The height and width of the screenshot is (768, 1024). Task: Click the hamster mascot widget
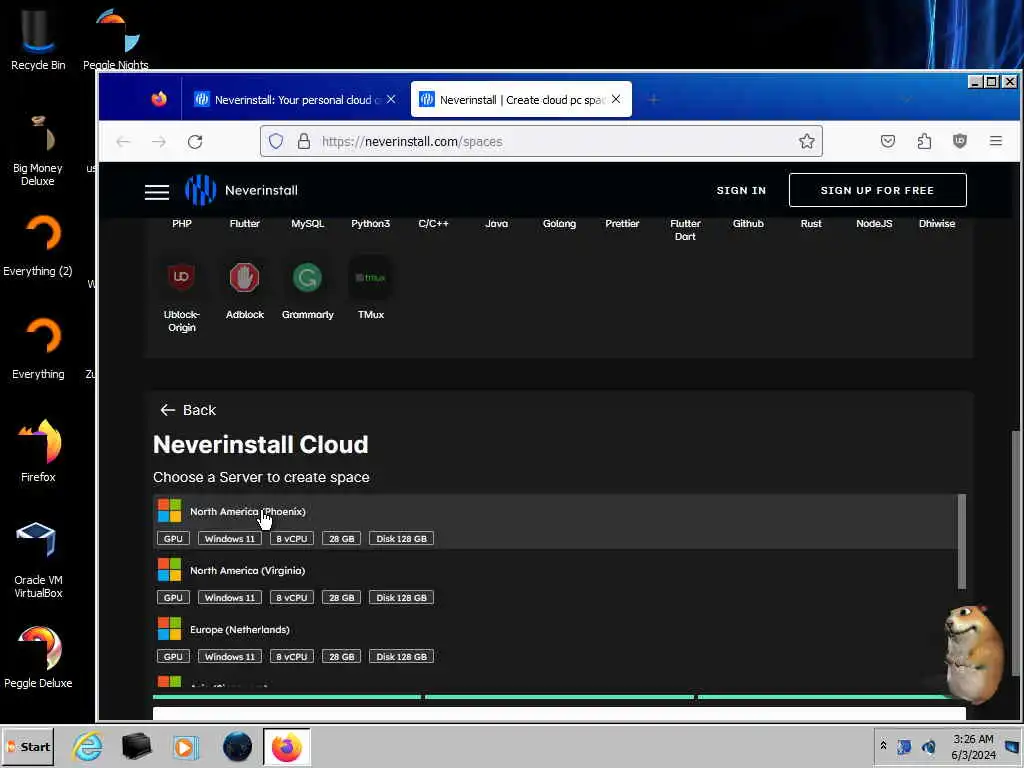tap(973, 653)
